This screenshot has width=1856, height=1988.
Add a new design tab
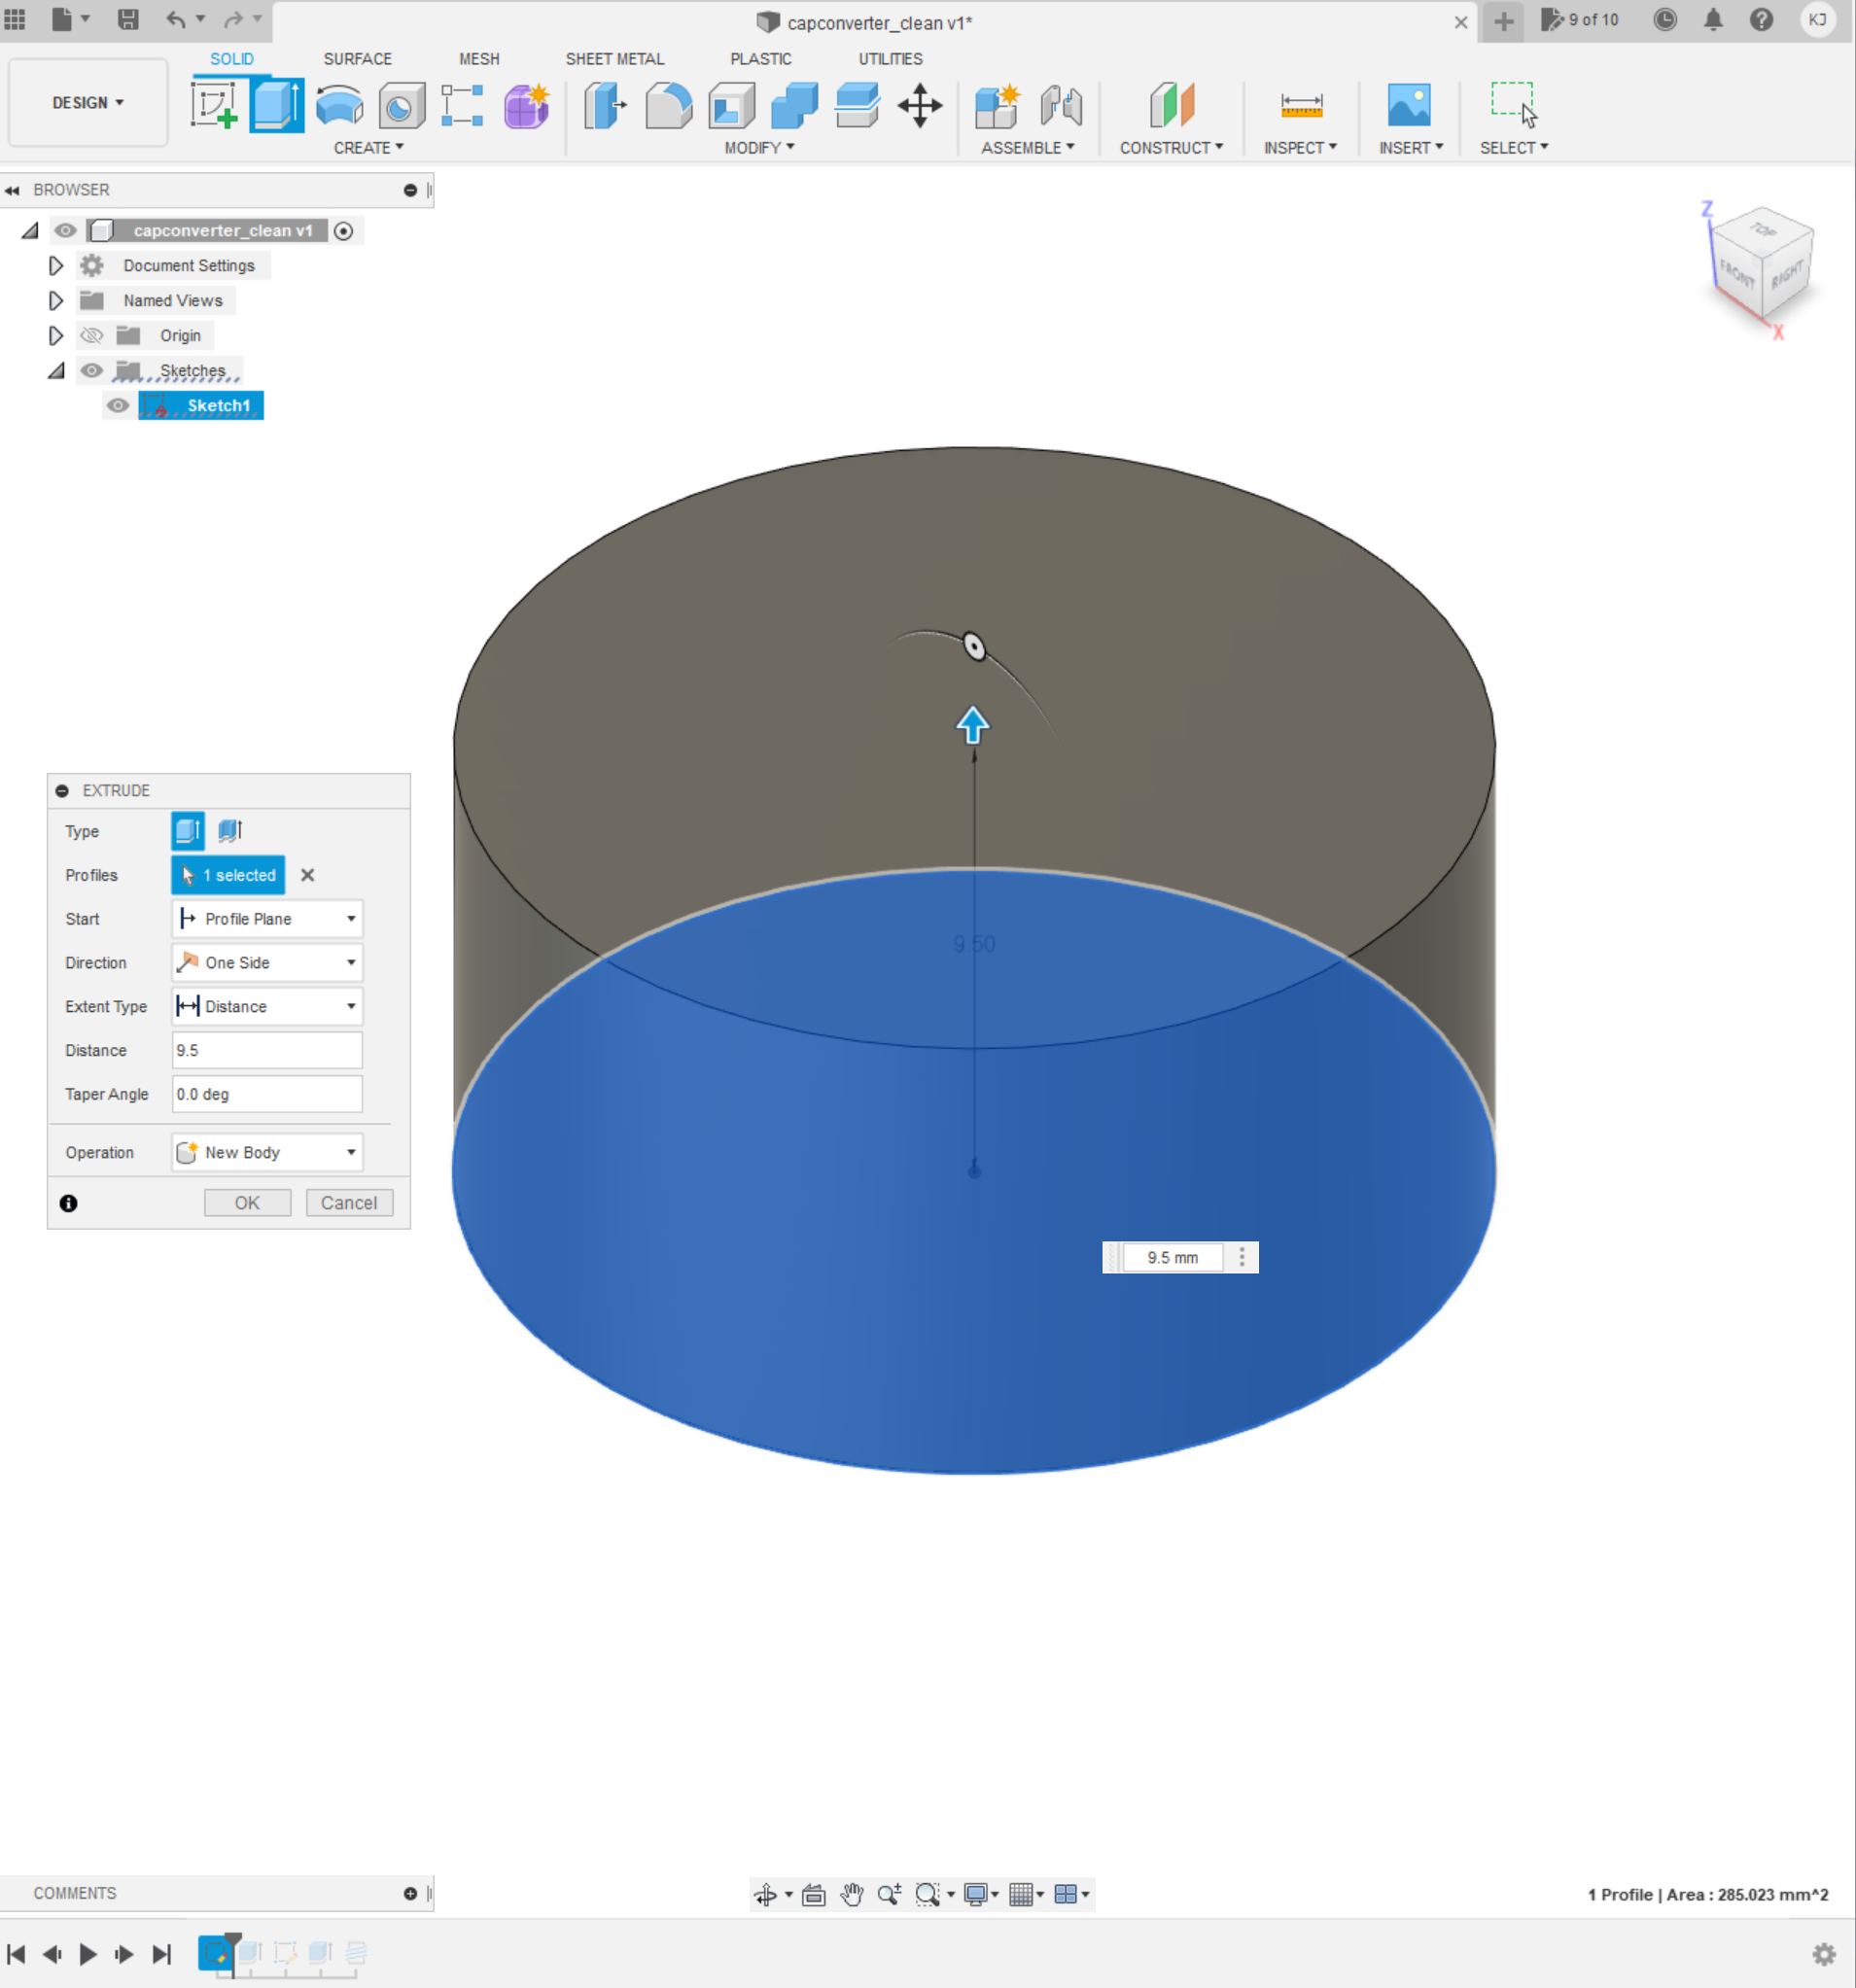click(x=1503, y=21)
